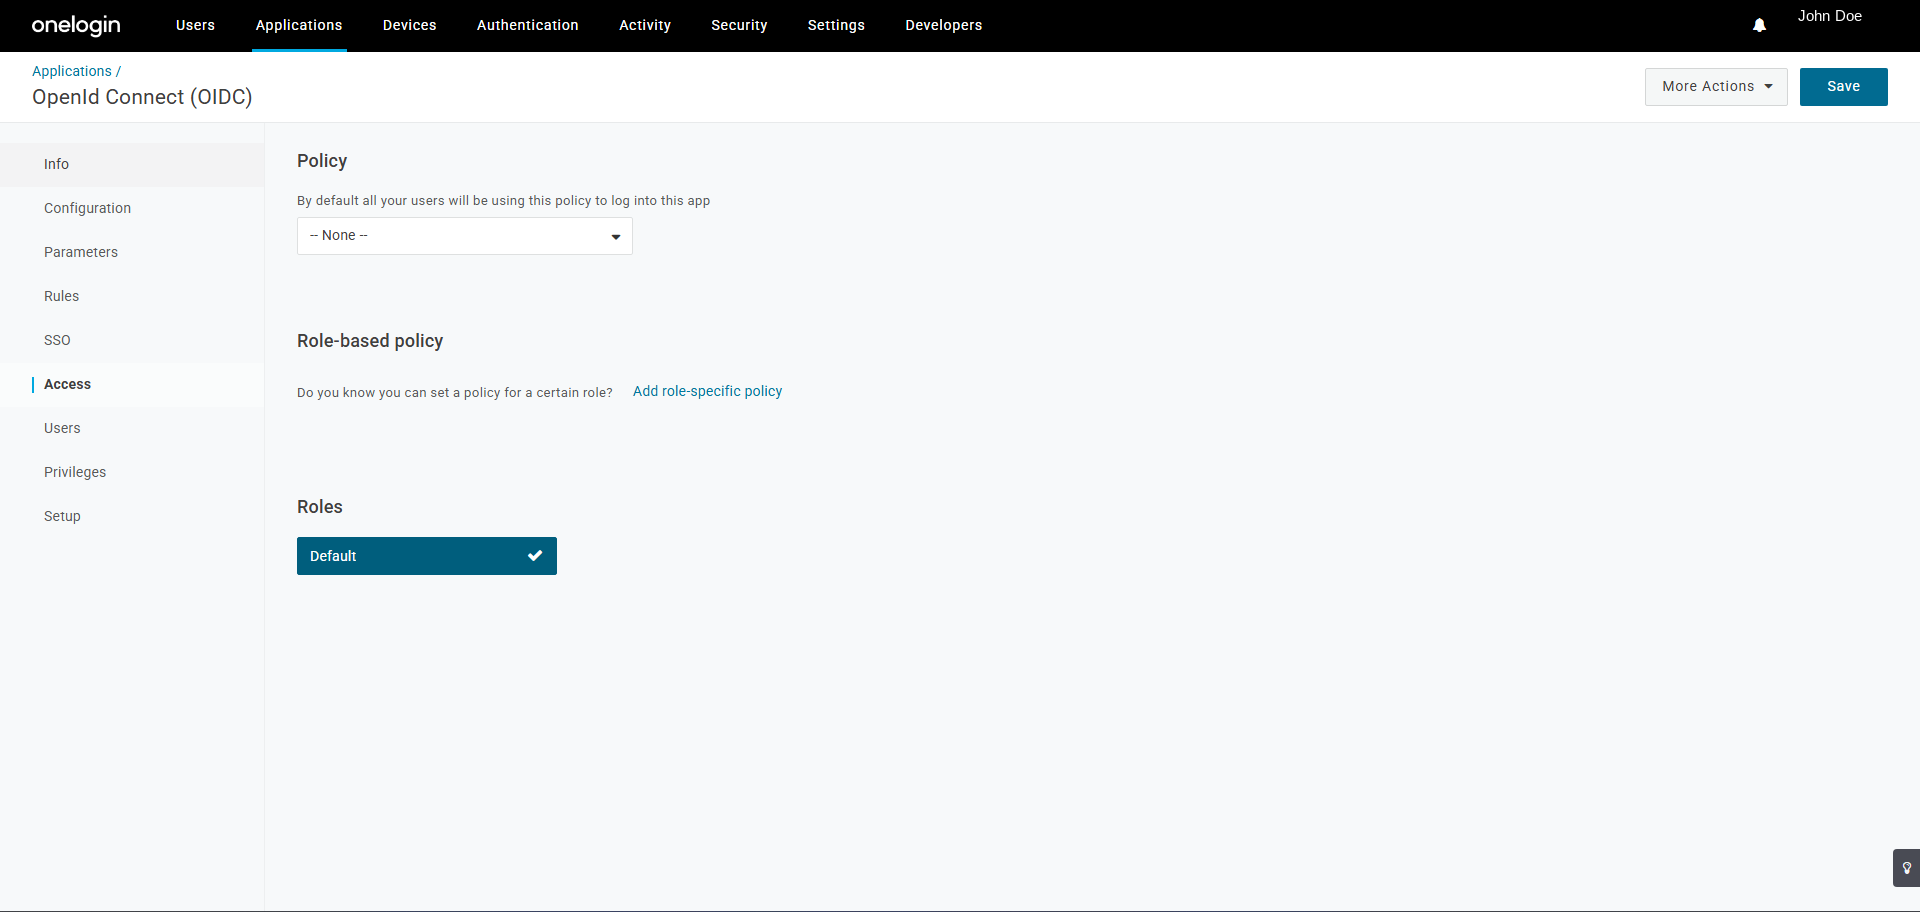The height and width of the screenshot is (912, 1920).
Task: Click the OpenId Connect (OIDC) title
Action: point(142,97)
